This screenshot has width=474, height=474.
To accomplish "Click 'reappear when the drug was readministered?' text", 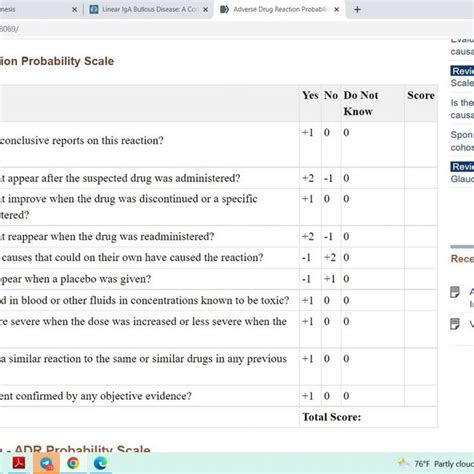I will [x=111, y=236].
